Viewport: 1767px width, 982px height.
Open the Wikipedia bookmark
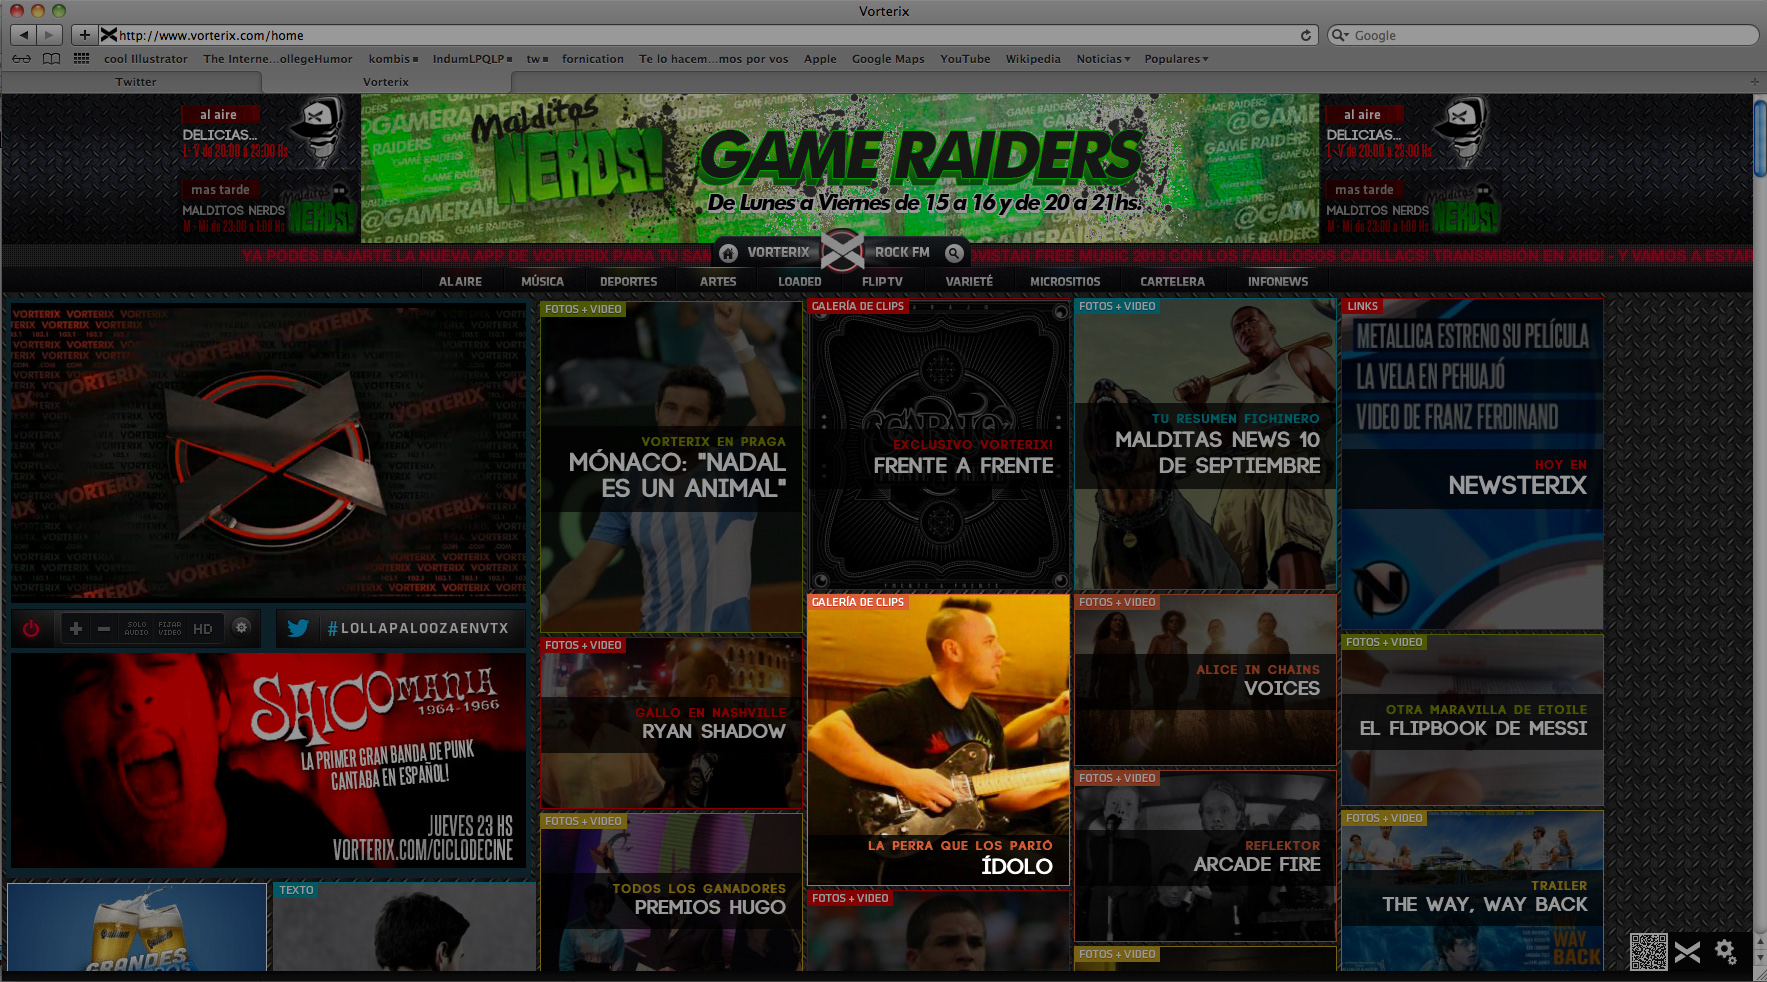click(x=1033, y=59)
